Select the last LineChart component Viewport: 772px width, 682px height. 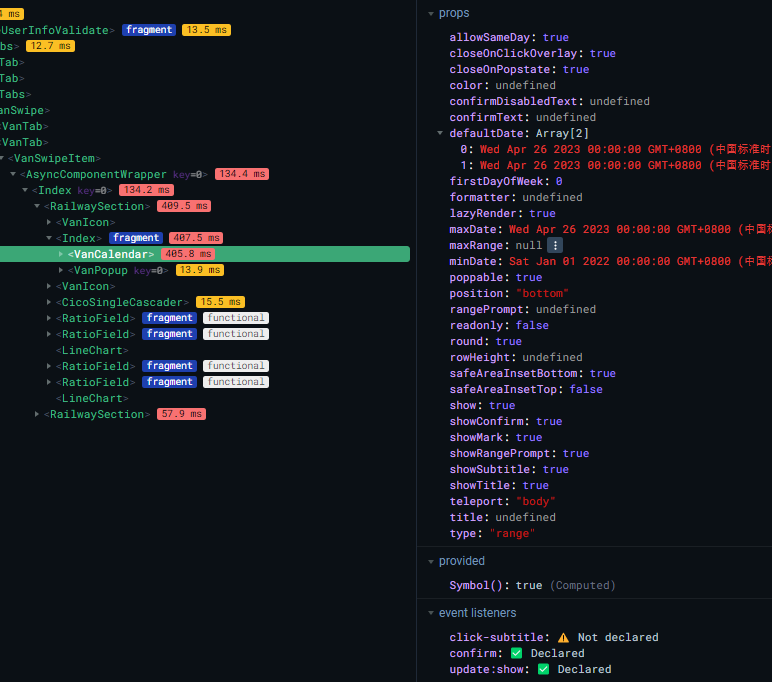click(x=92, y=398)
